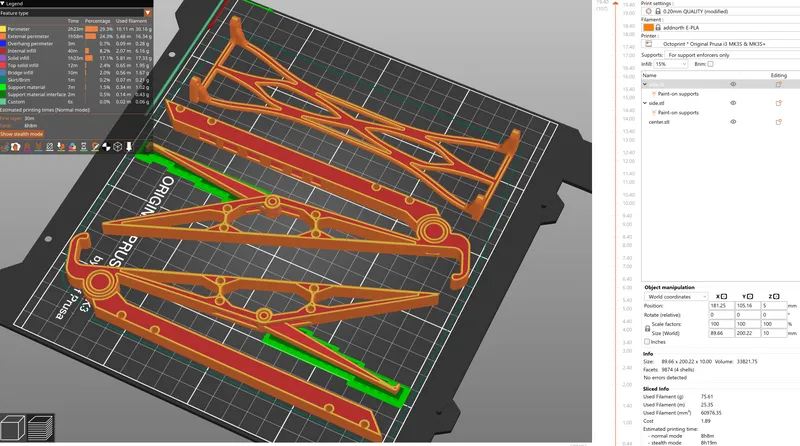Open the Printer preset dropdown

pyautogui.click(x=720, y=44)
